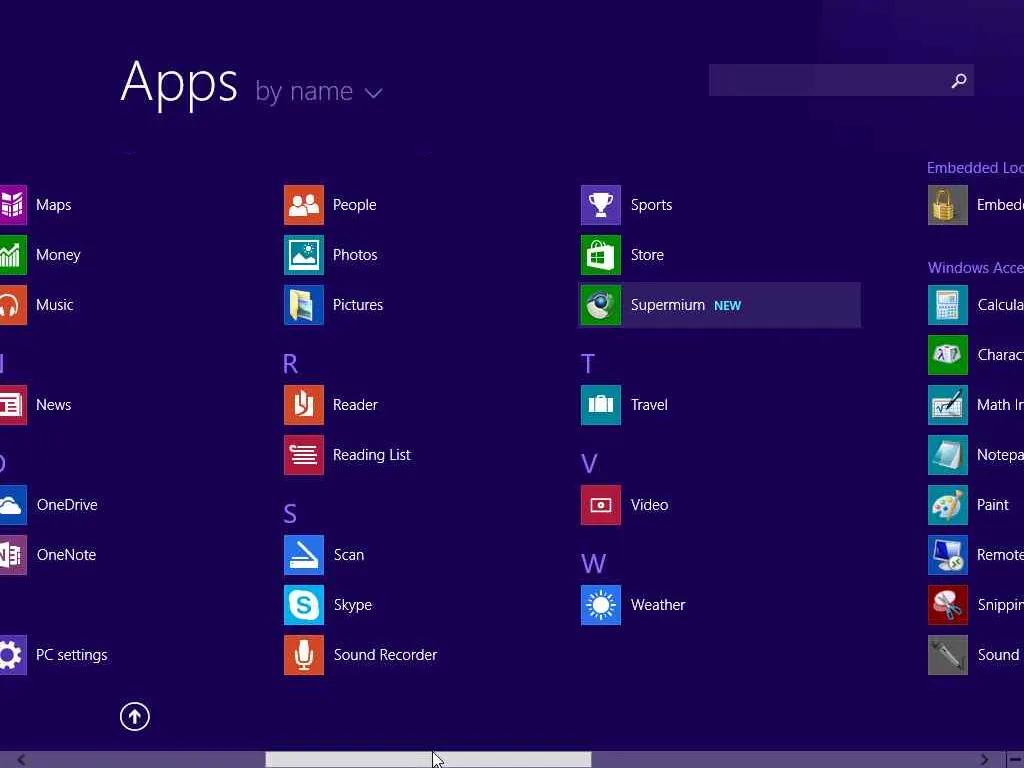1024x768 pixels.
Task: Click the 'PC settings' label
Action: coord(72,655)
